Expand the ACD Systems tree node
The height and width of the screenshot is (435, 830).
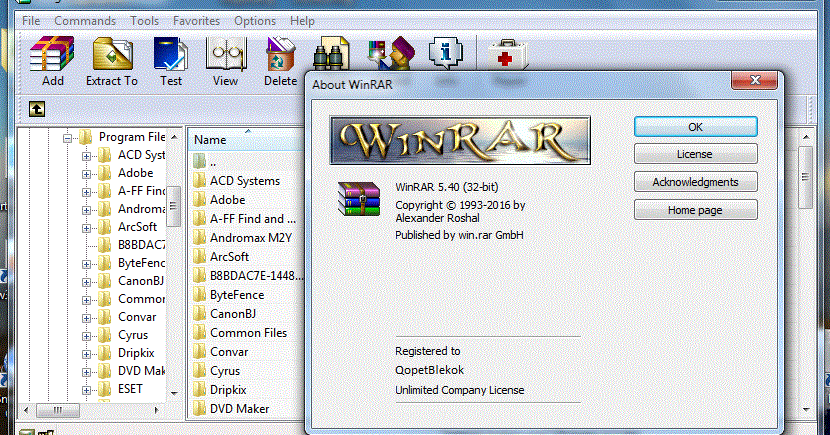86,157
